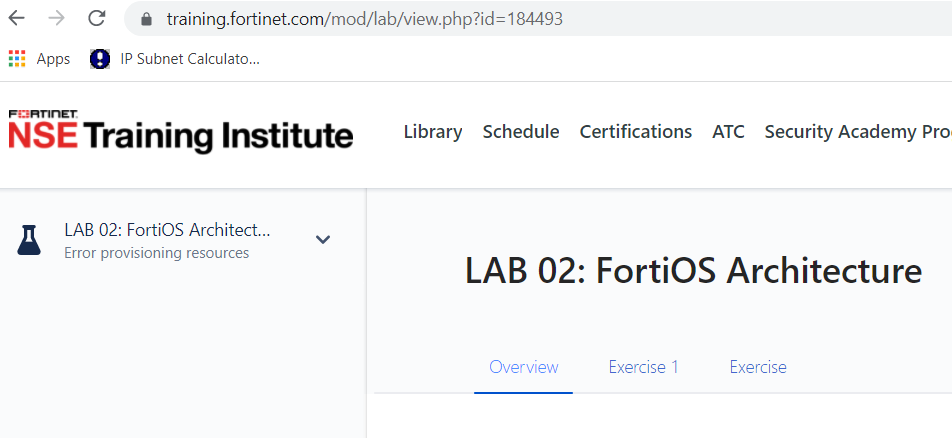This screenshot has width=952, height=438.
Task: Open the Security Academy Program menu
Action: tap(858, 132)
